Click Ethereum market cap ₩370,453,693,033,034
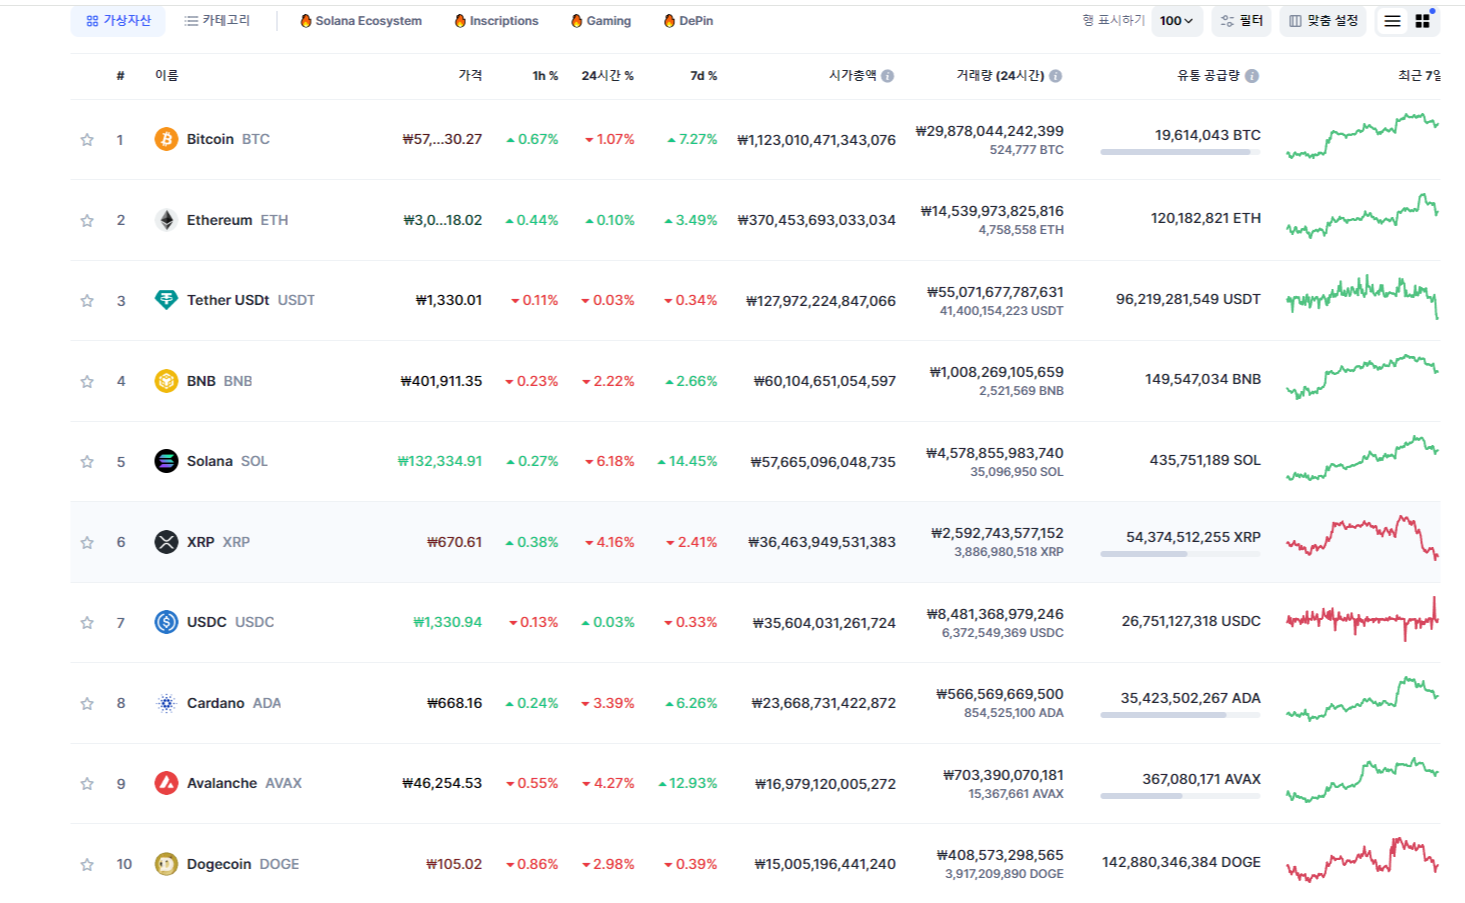The width and height of the screenshot is (1465, 903). click(x=817, y=220)
